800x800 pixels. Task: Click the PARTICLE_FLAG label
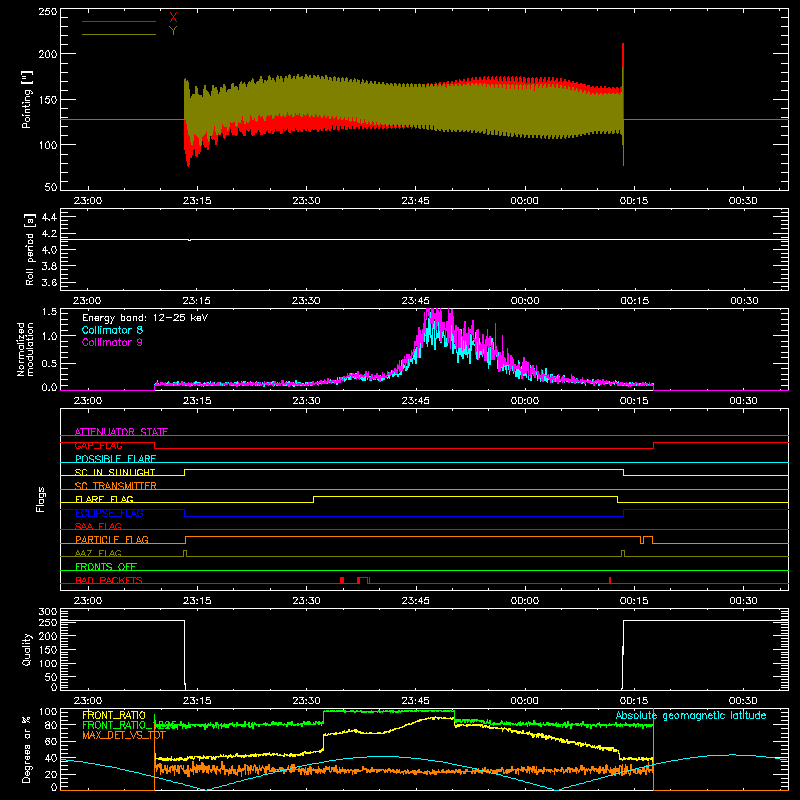point(112,539)
